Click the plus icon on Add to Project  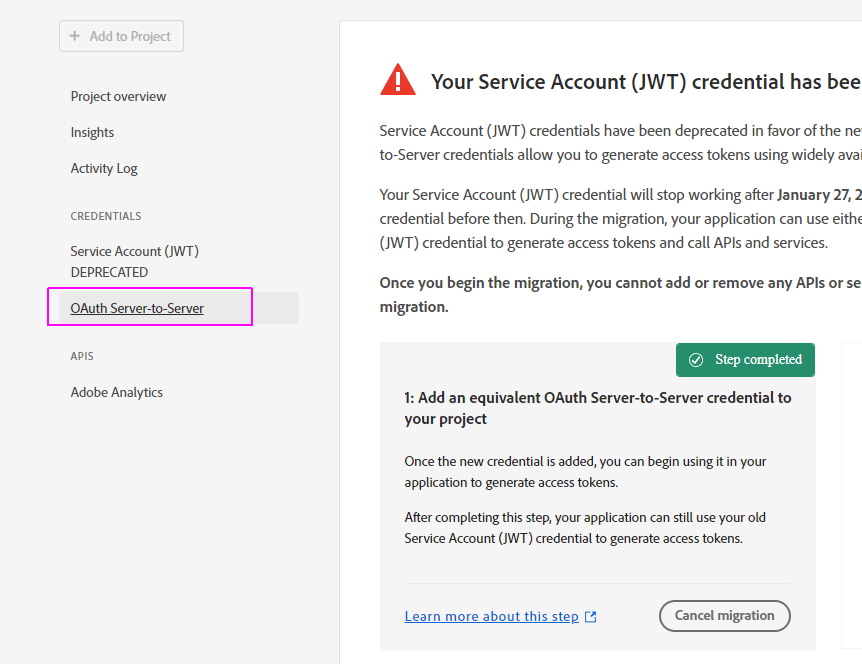(75, 36)
